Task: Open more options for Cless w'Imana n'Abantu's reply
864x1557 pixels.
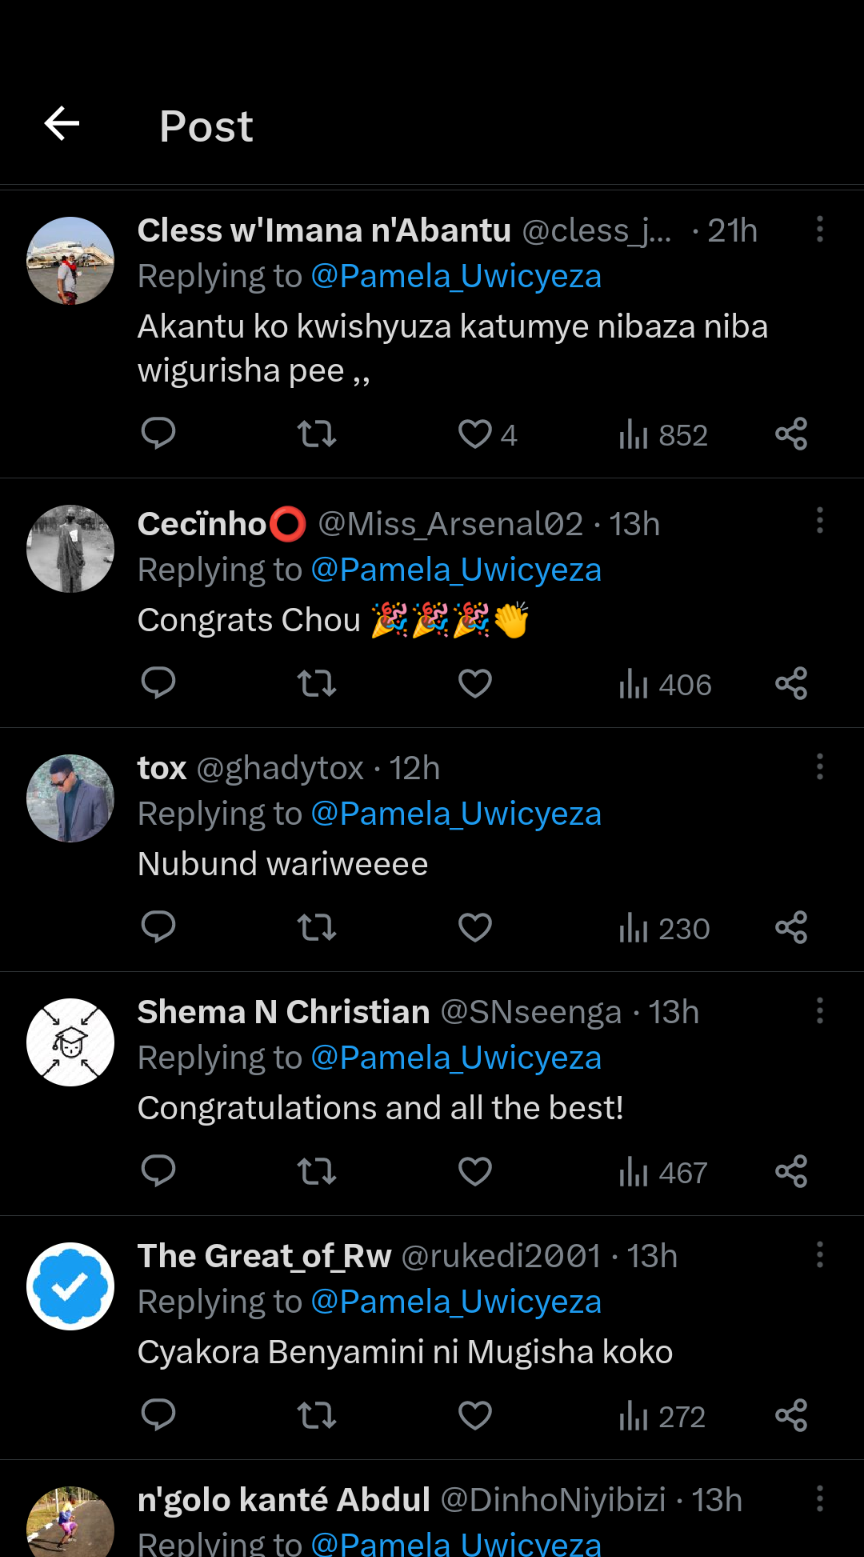Action: coord(820,230)
